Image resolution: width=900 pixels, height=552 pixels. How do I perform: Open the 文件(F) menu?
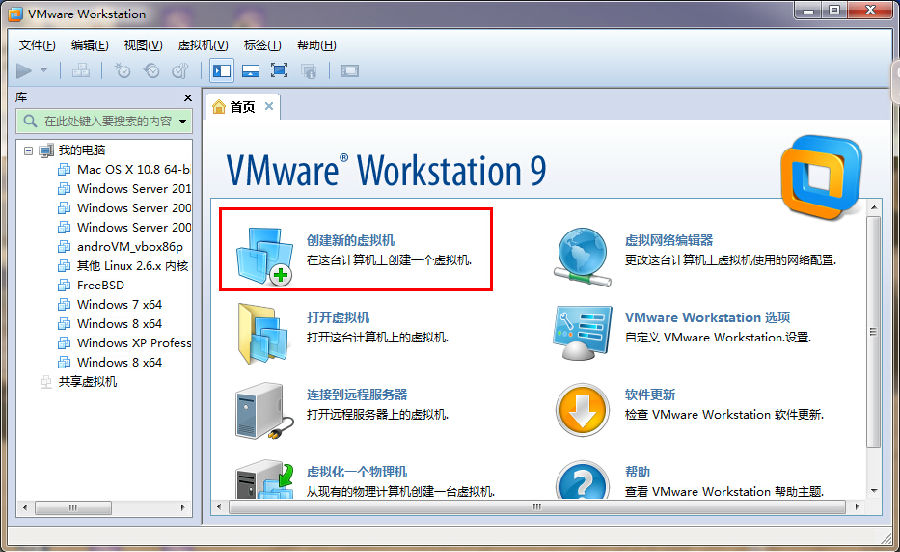click(37, 45)
